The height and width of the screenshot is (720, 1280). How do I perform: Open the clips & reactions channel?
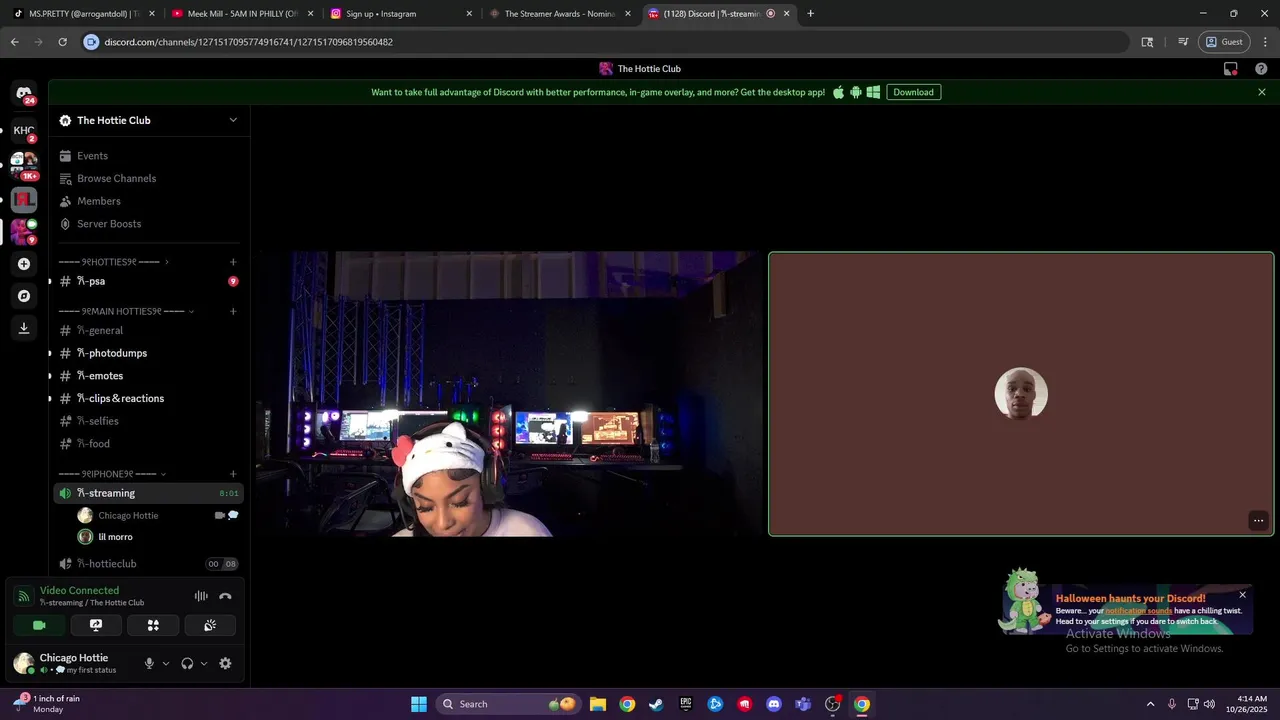pyautogui.click(x=147, y=398)
